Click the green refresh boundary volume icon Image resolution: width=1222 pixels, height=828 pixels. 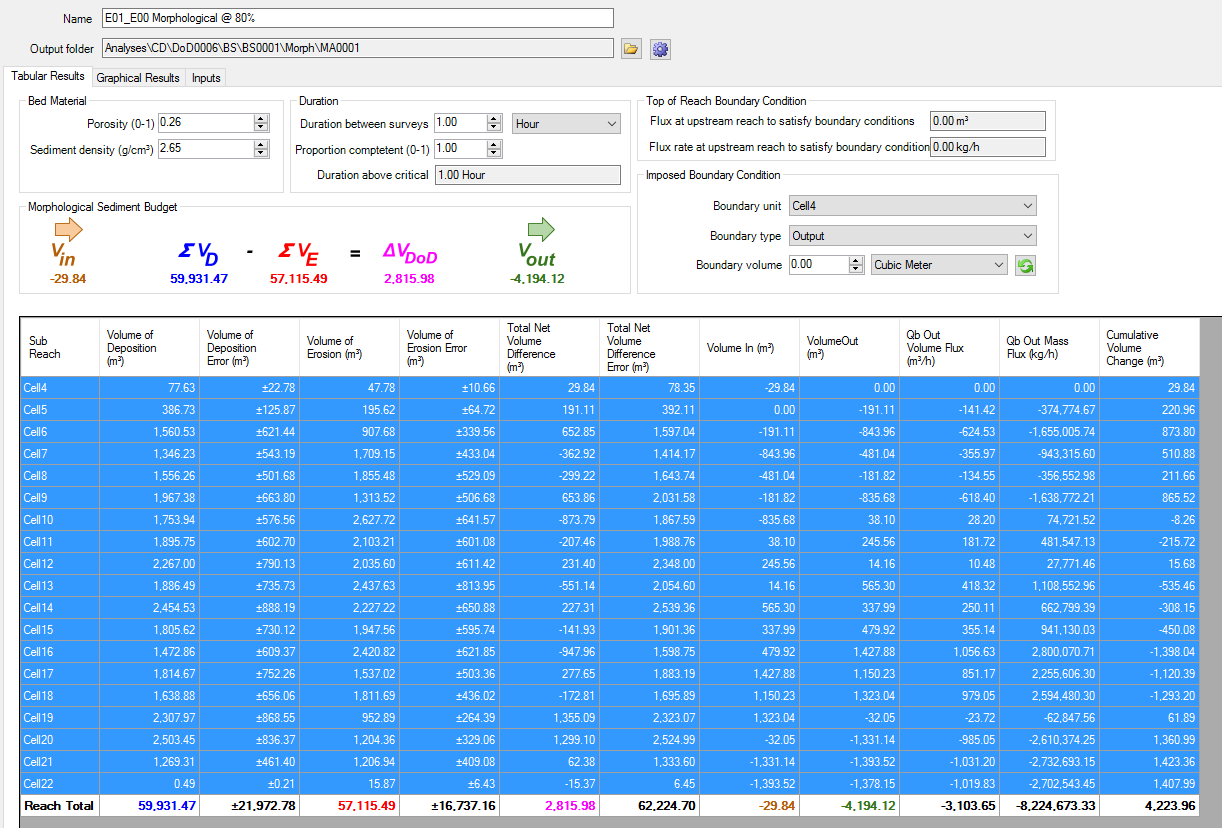(1025, 265)
